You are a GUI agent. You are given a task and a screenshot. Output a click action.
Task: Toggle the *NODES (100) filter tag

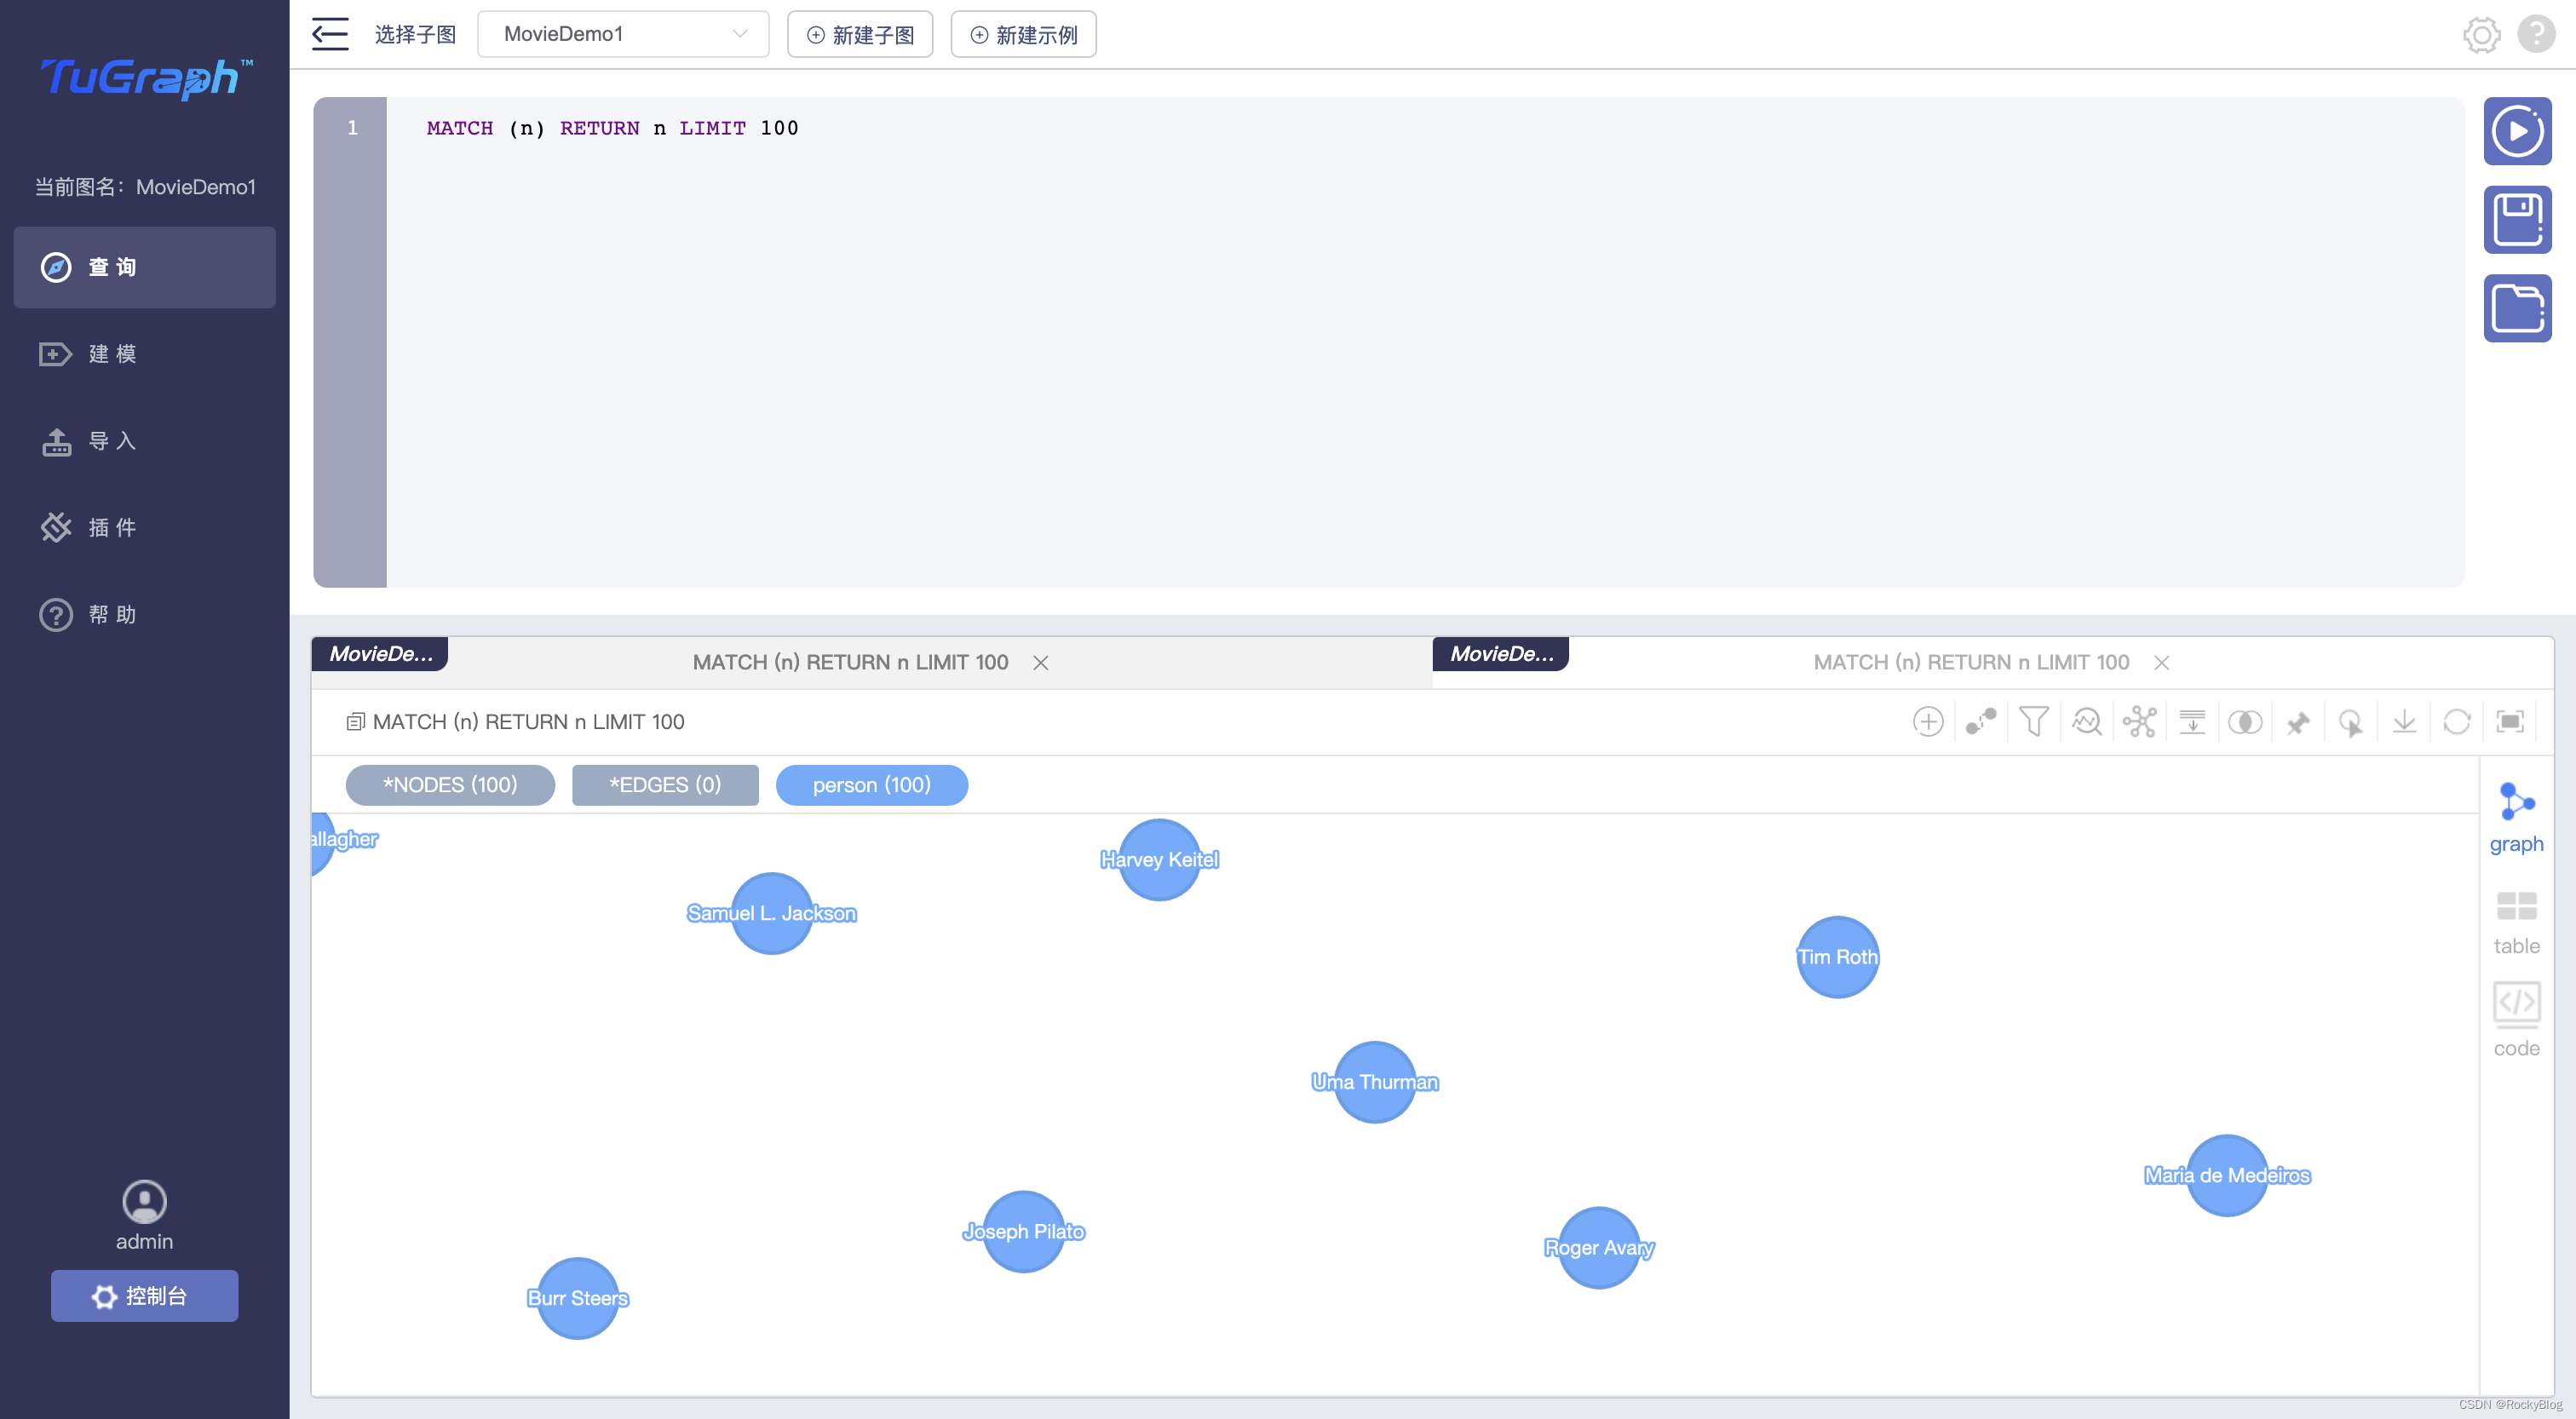(450, 785)
